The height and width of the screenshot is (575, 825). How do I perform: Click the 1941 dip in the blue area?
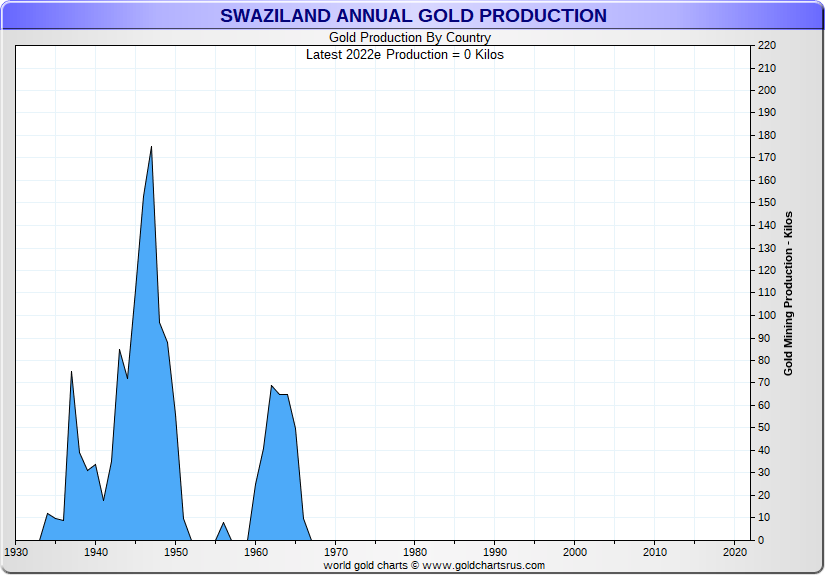click(104, 499)
